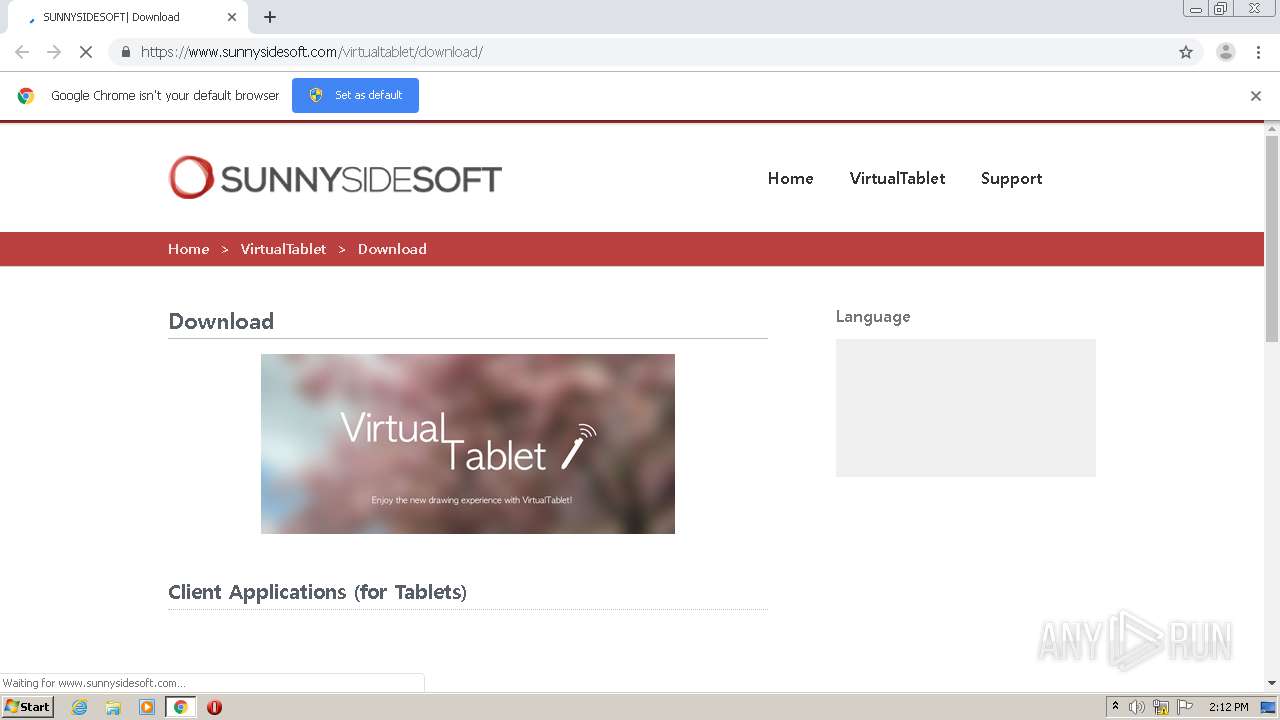Click the SunnySideSoft logo
The image size is (1280, 720).
click(335, 178)
